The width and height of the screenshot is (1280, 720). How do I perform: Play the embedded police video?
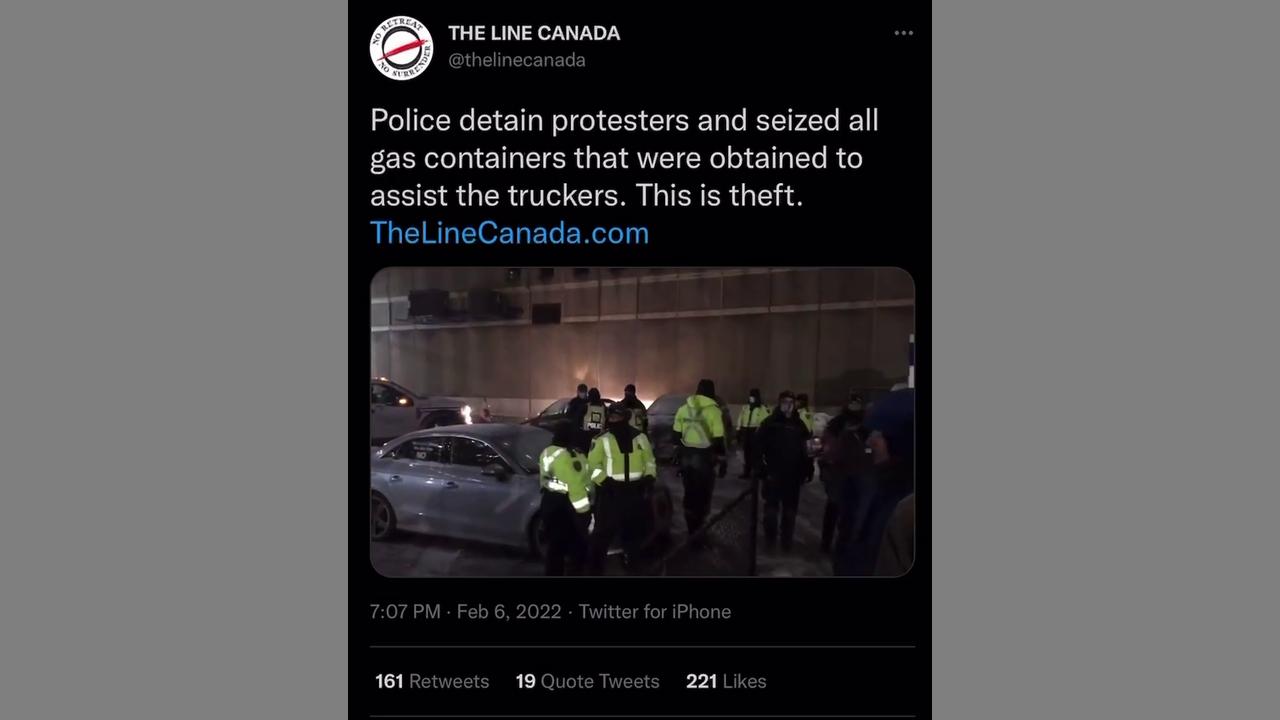[642, 422]
